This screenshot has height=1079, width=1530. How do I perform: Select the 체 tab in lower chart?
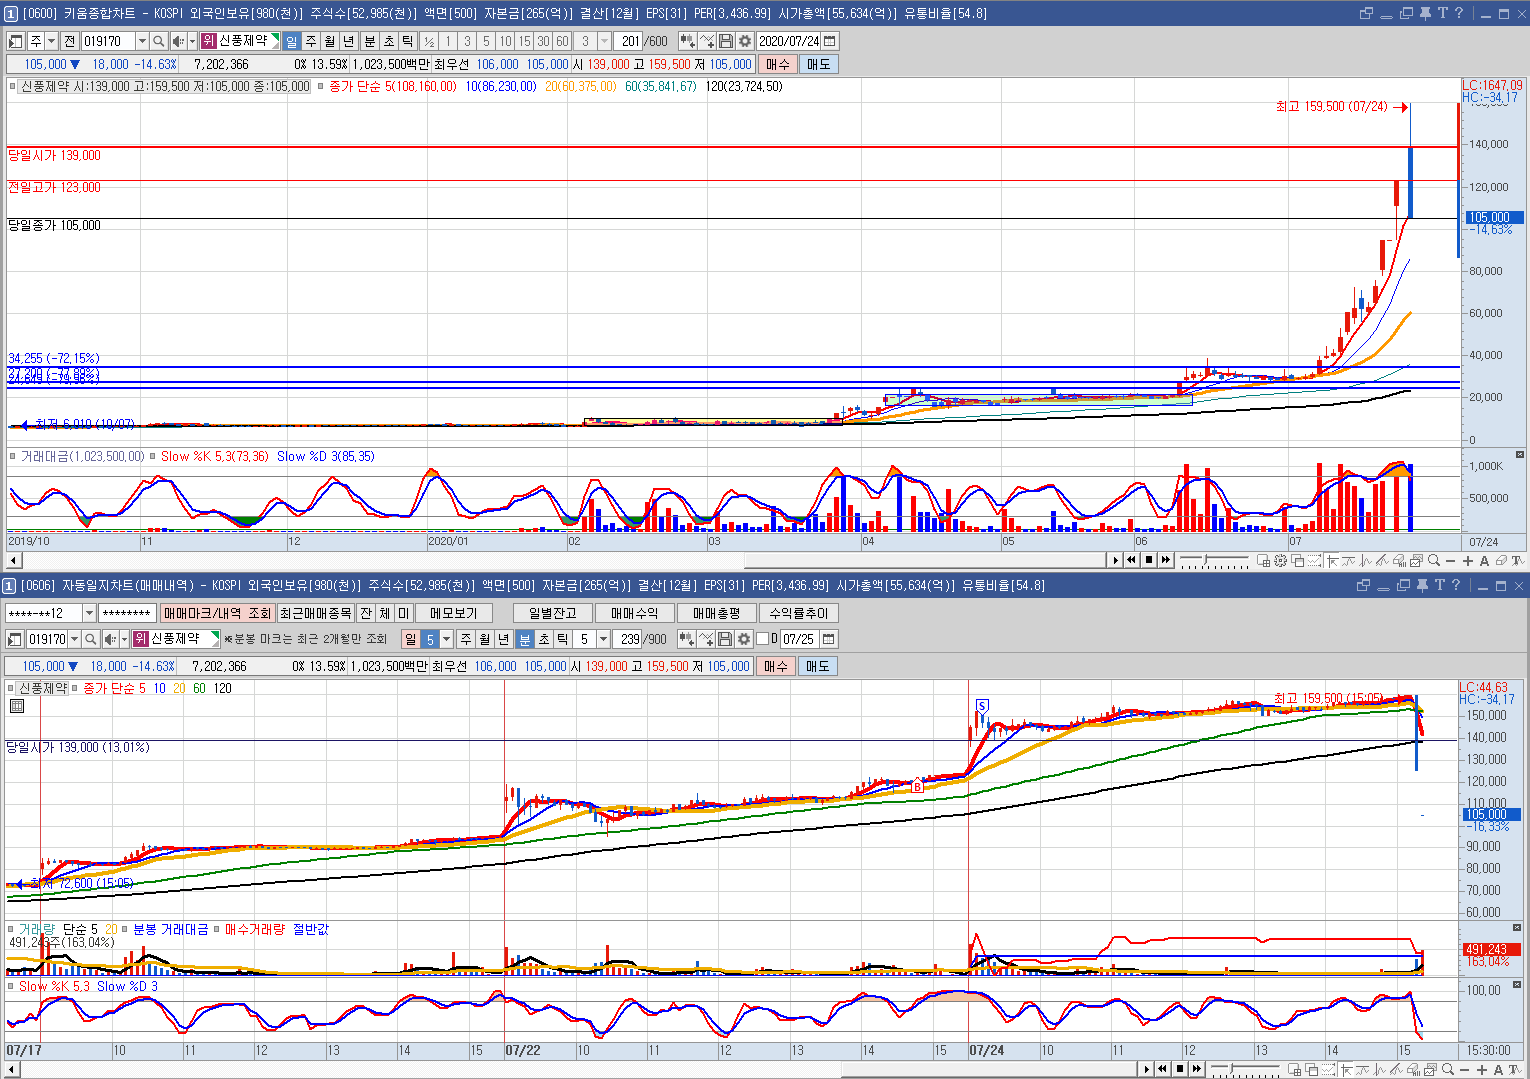tap(385, 613)
